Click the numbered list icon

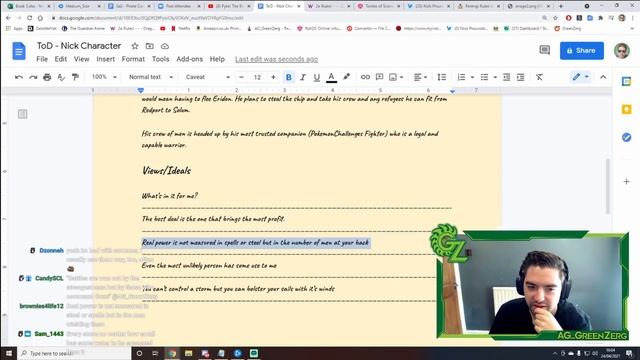[x=461, y=77]
